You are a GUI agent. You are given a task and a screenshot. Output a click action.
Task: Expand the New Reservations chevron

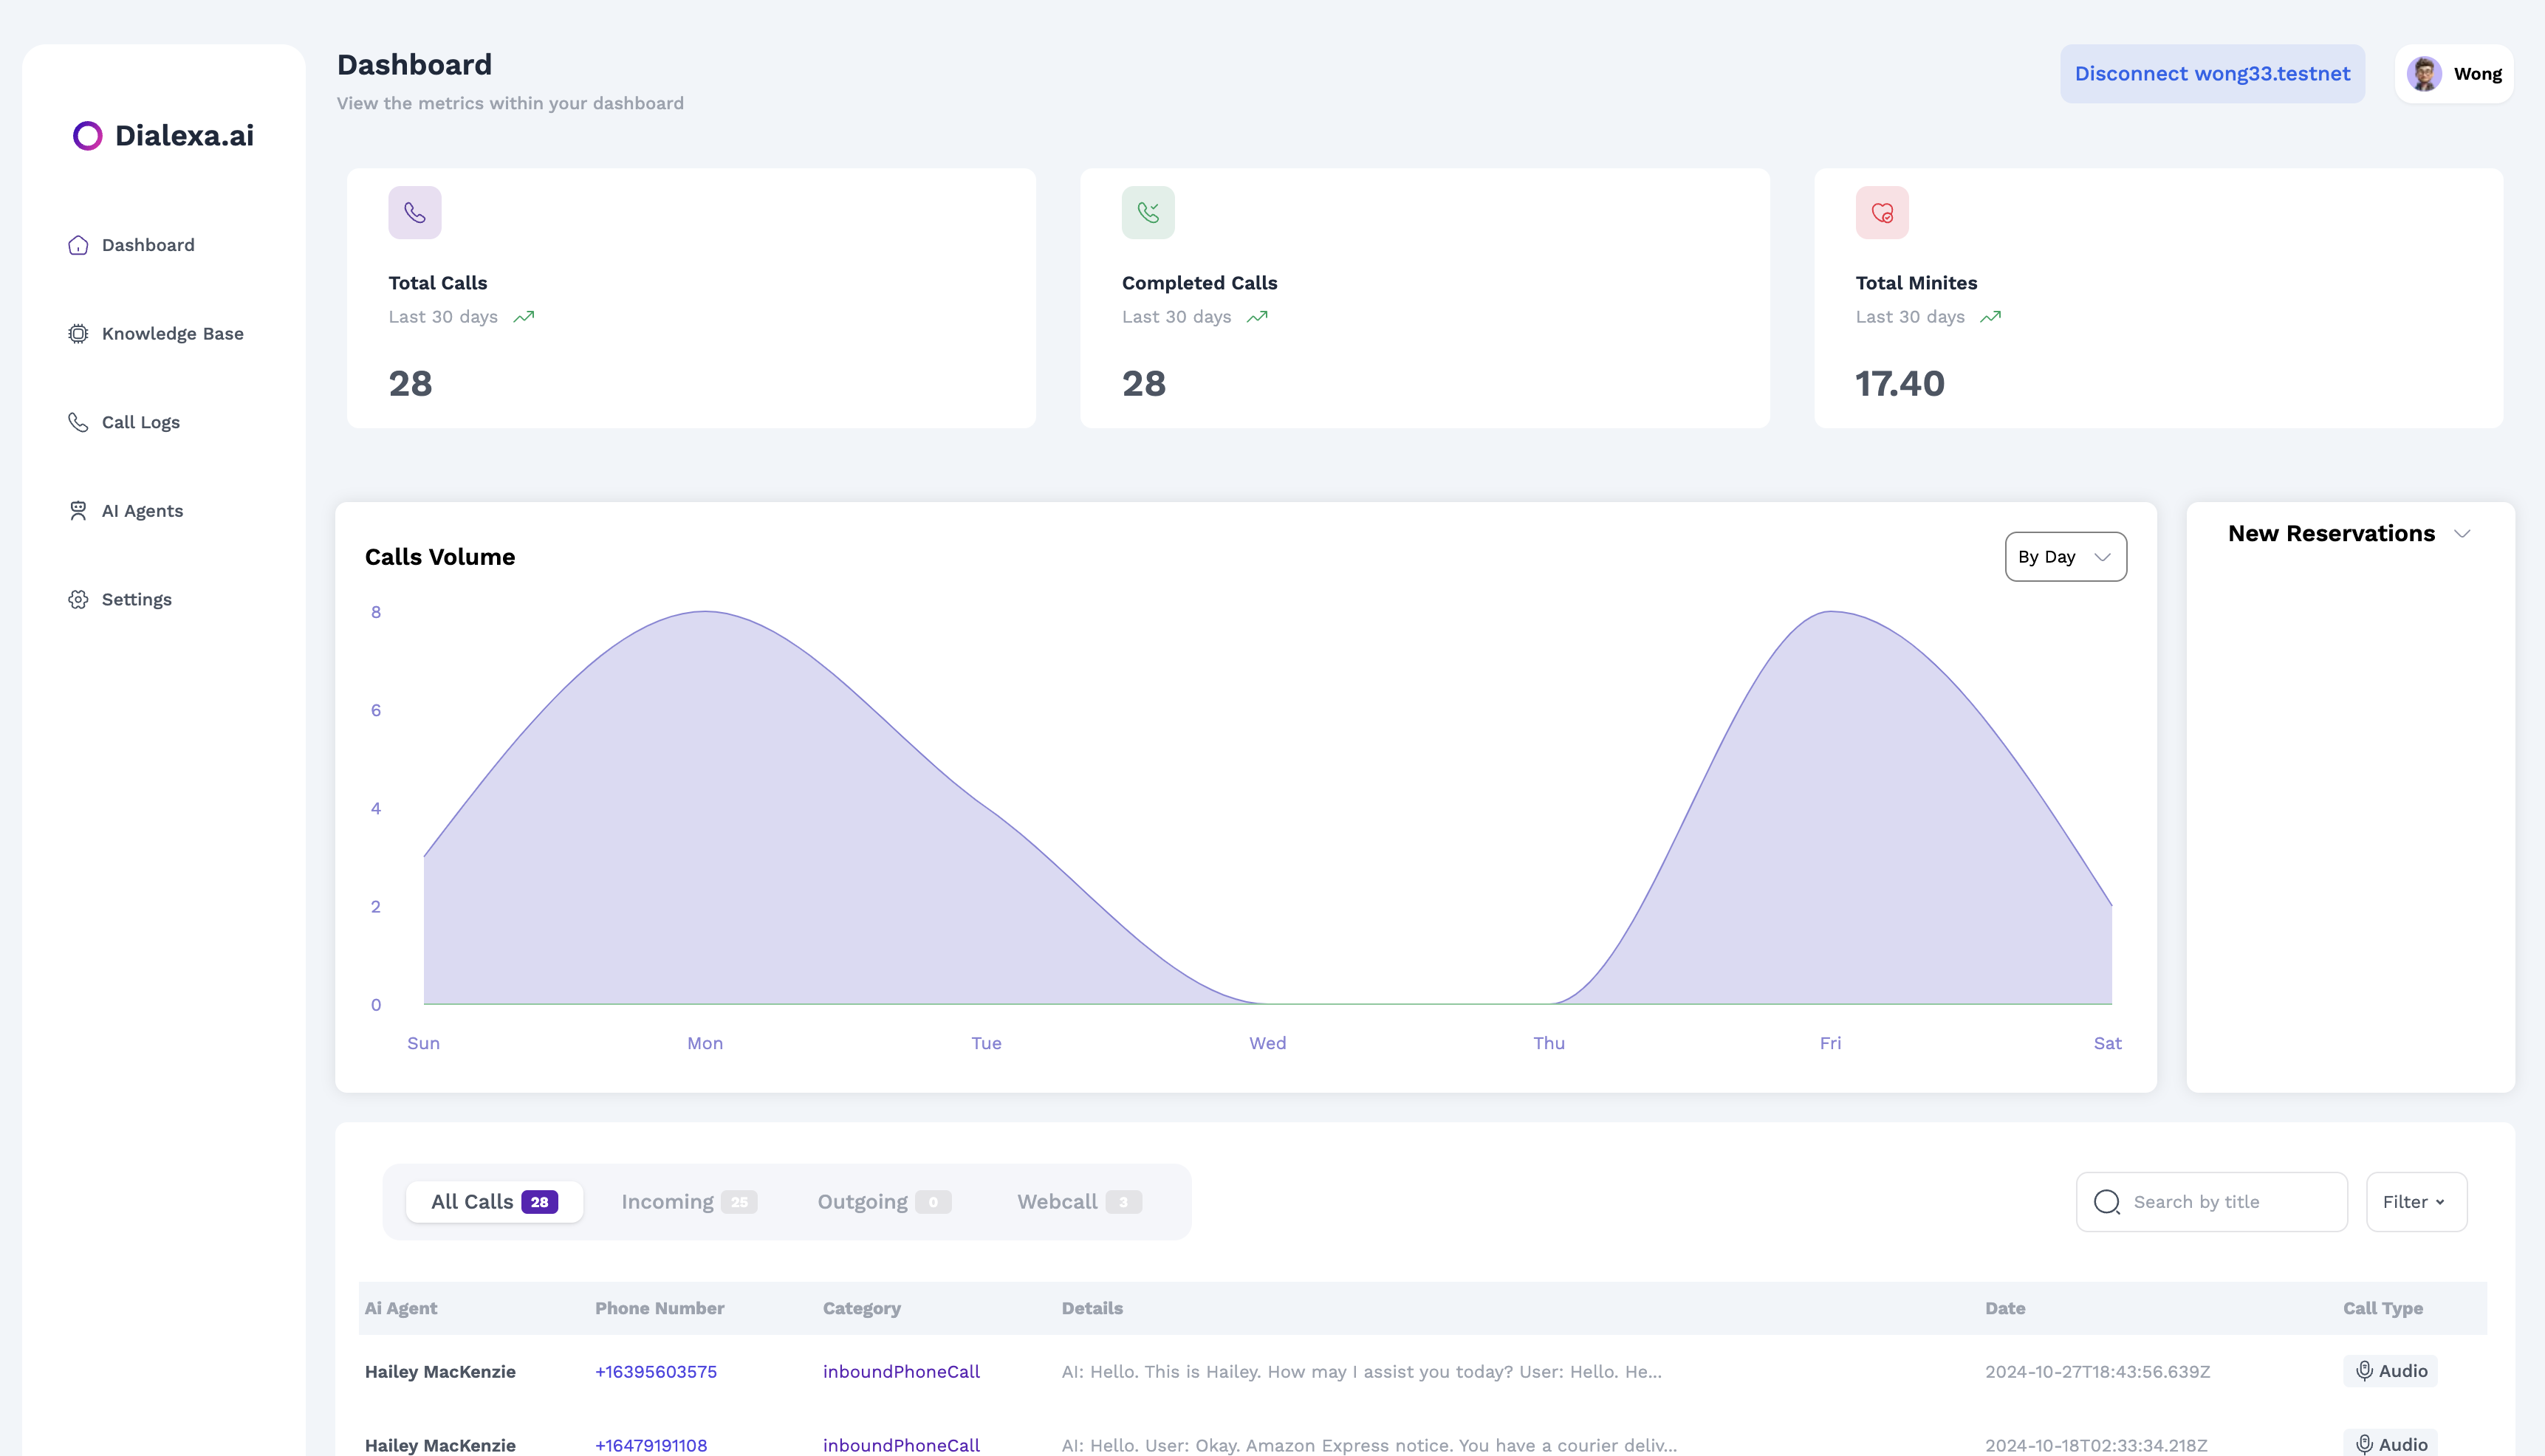(2462, 534)
